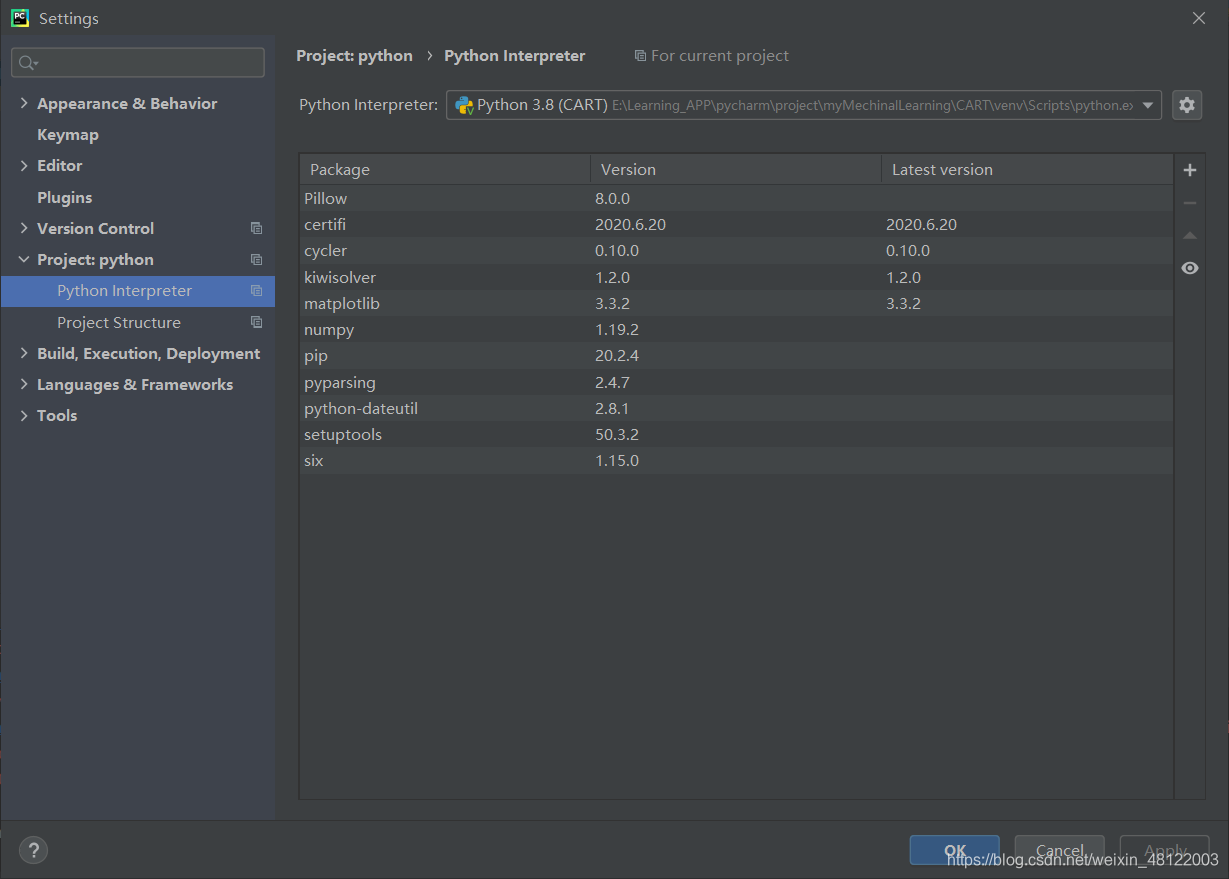Viewport: 1229px width, 879px height.
Task: Click the copy icon beside Project Structure
Action: 256,322
